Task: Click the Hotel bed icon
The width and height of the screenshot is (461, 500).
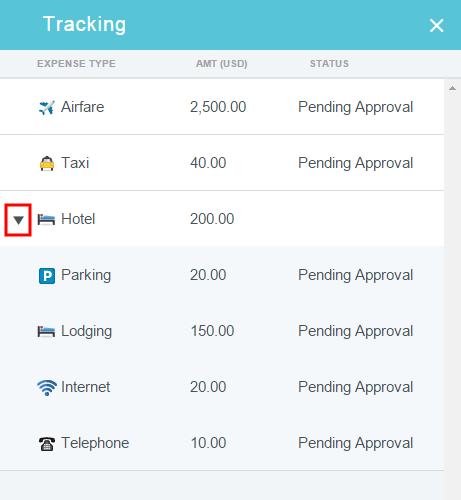Action: 46,220
